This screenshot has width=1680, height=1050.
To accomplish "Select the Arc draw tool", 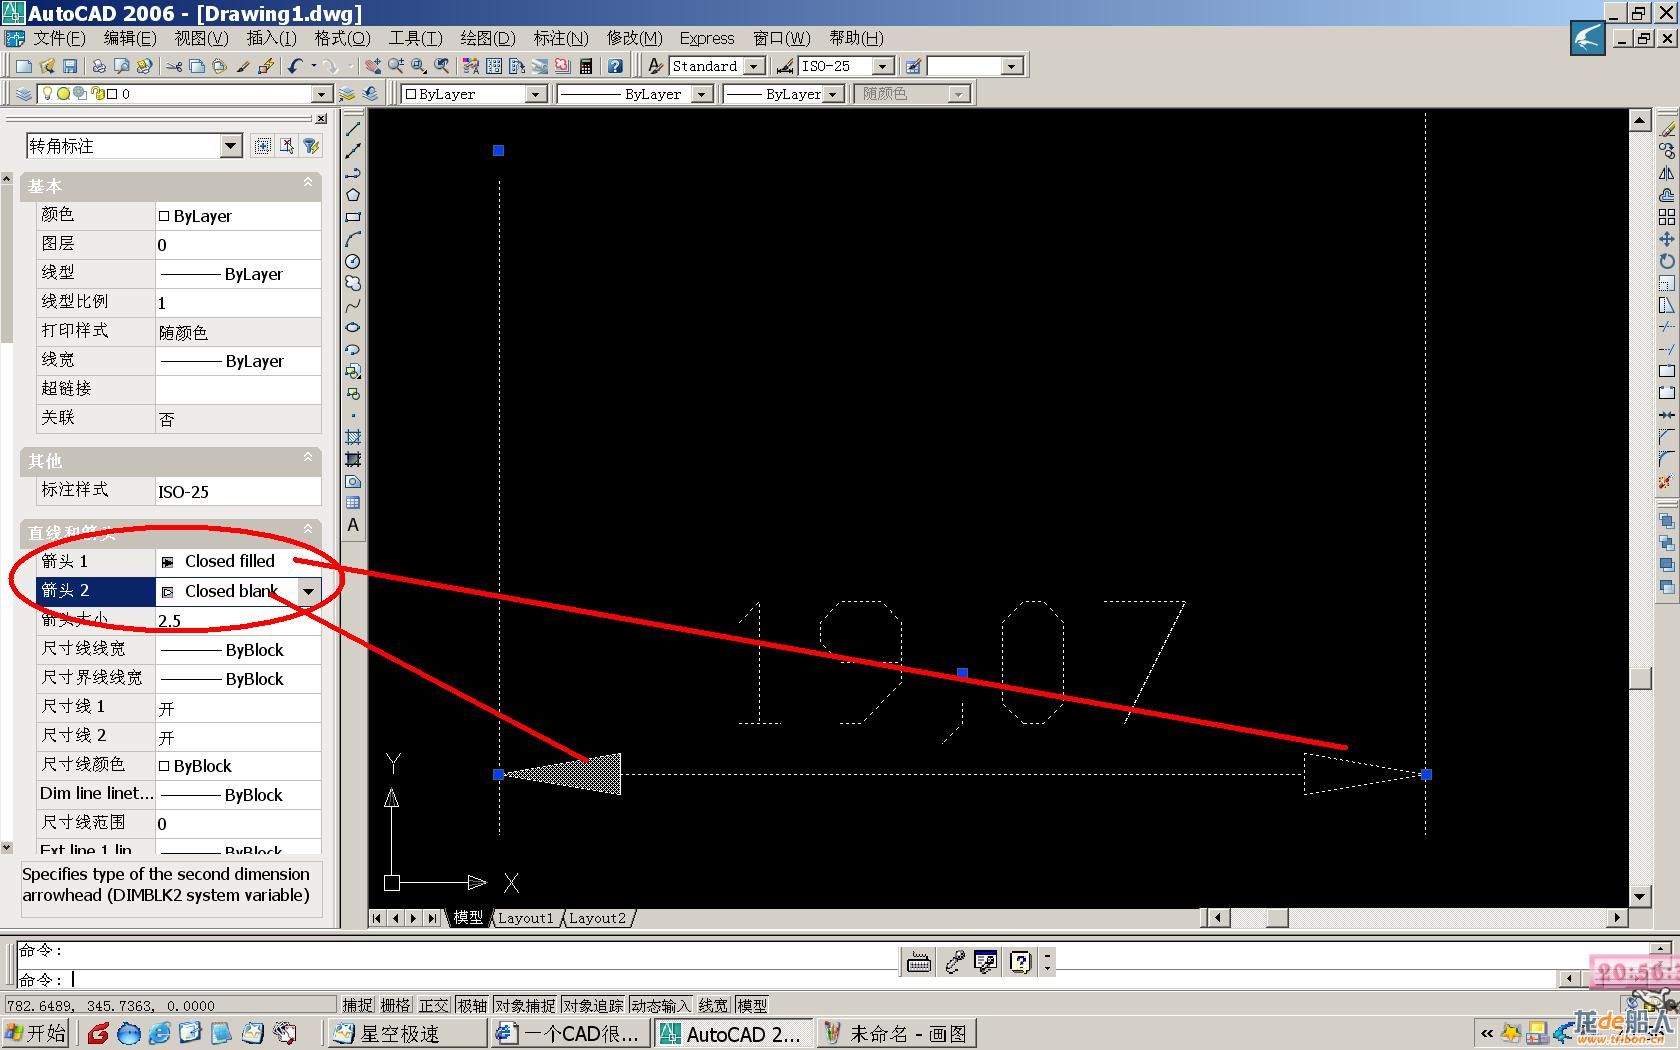I will [353, 239].
